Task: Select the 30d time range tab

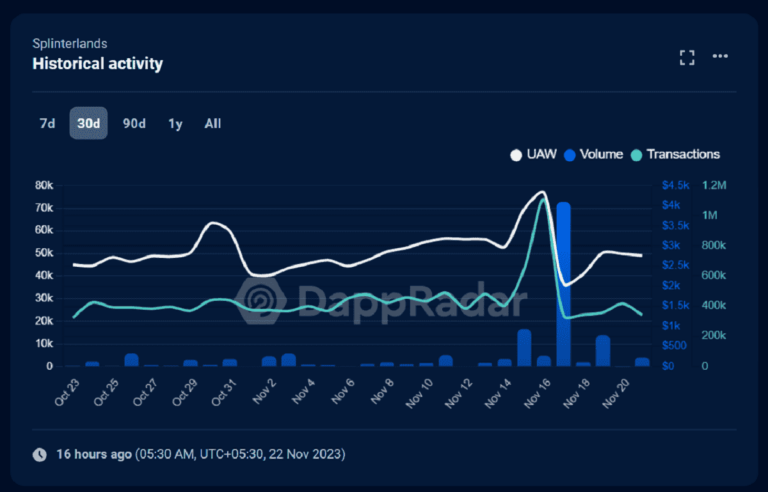Action: pos(88,124)
